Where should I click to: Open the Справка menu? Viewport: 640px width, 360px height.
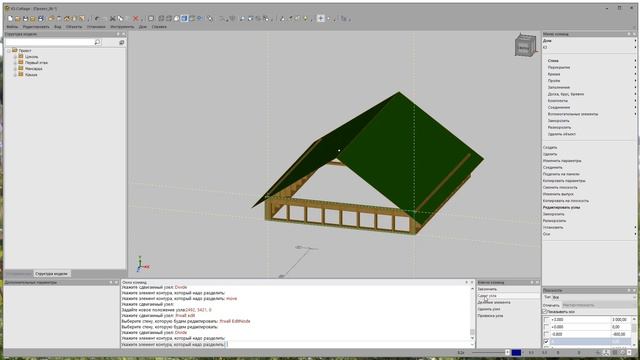click(159, 27)
